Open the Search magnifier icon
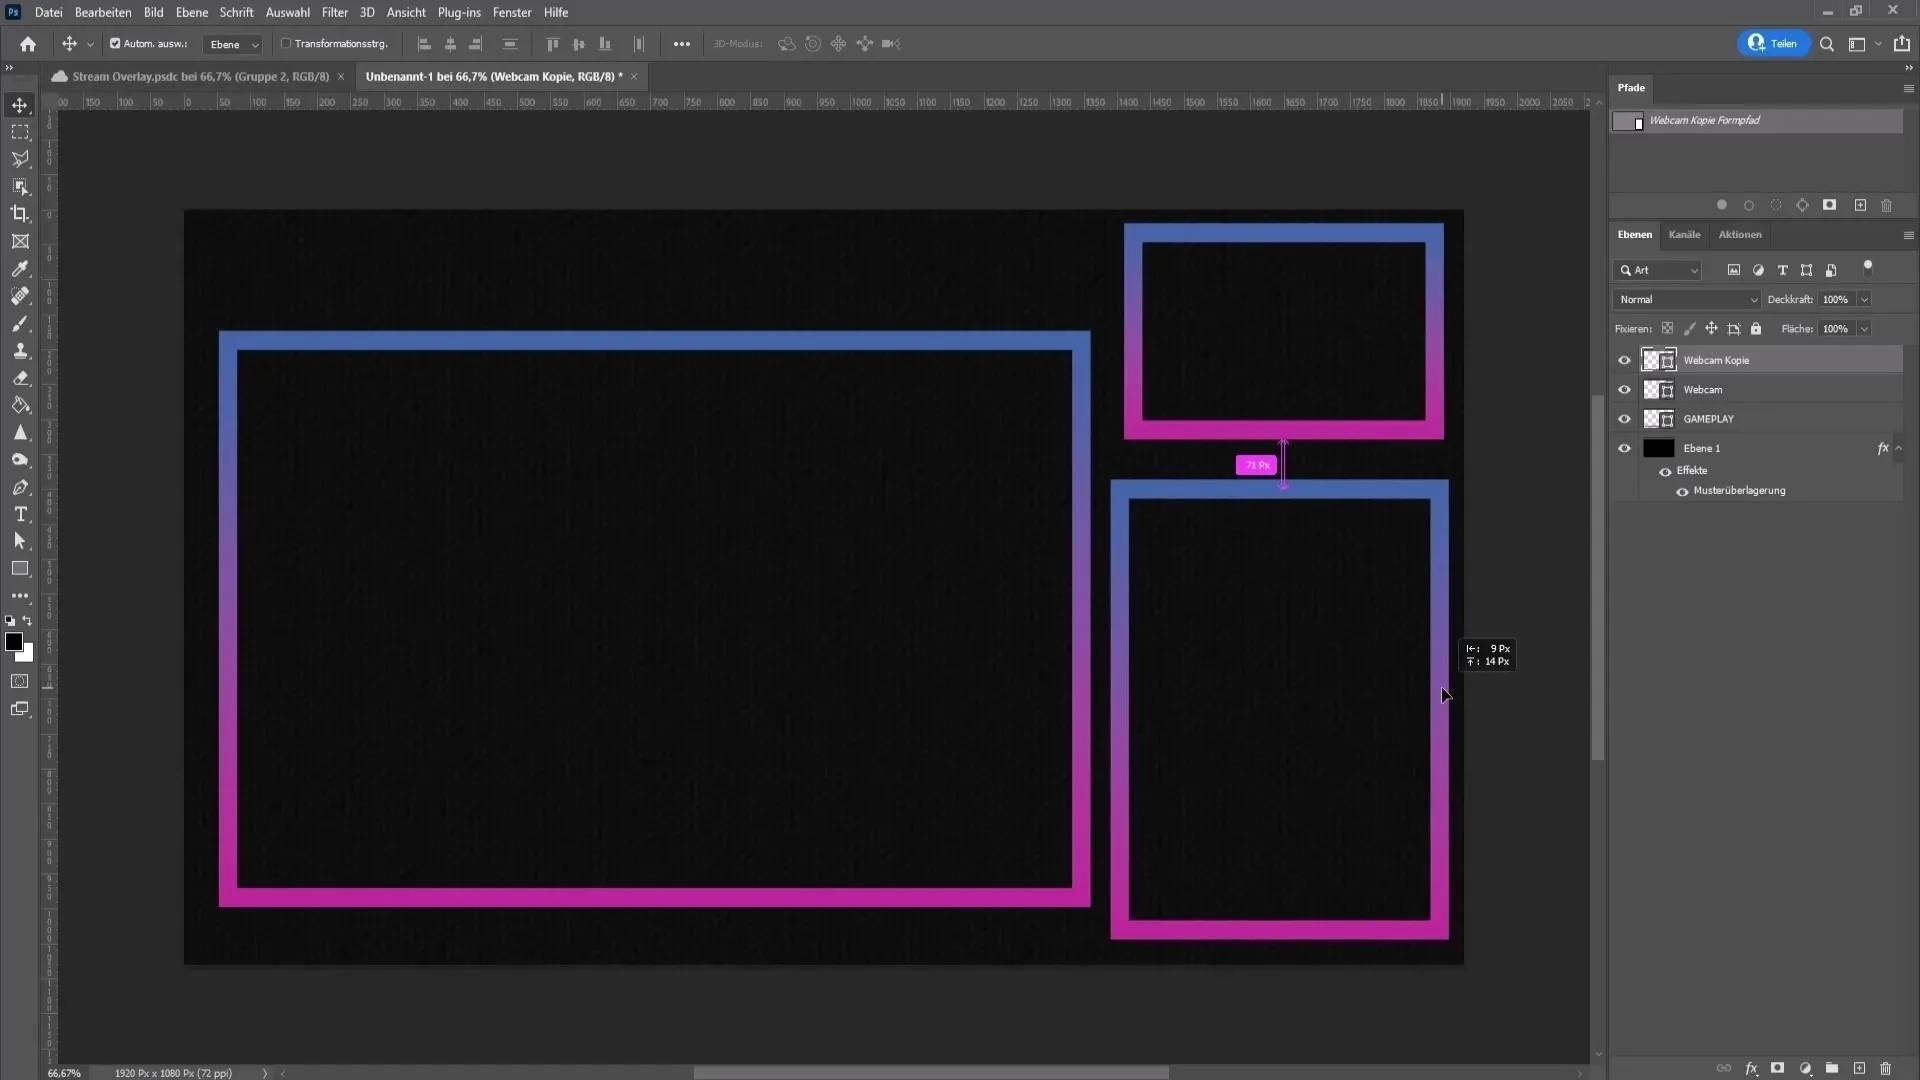Screen dimensions: 1920x1080 tap(1827, 44)
